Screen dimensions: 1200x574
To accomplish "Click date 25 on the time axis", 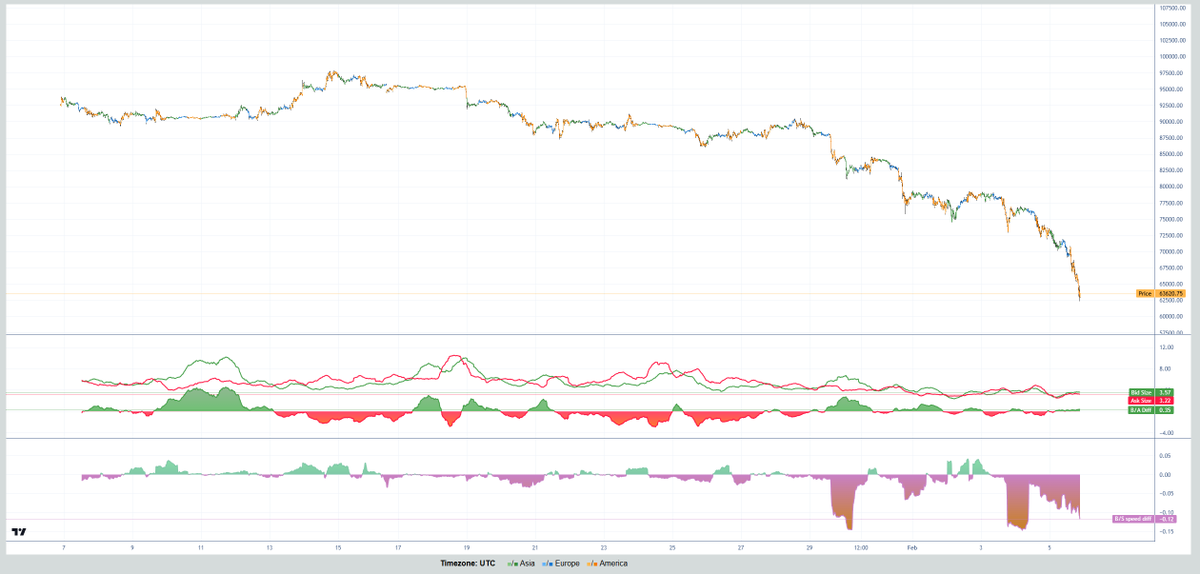I will (673, 548).
